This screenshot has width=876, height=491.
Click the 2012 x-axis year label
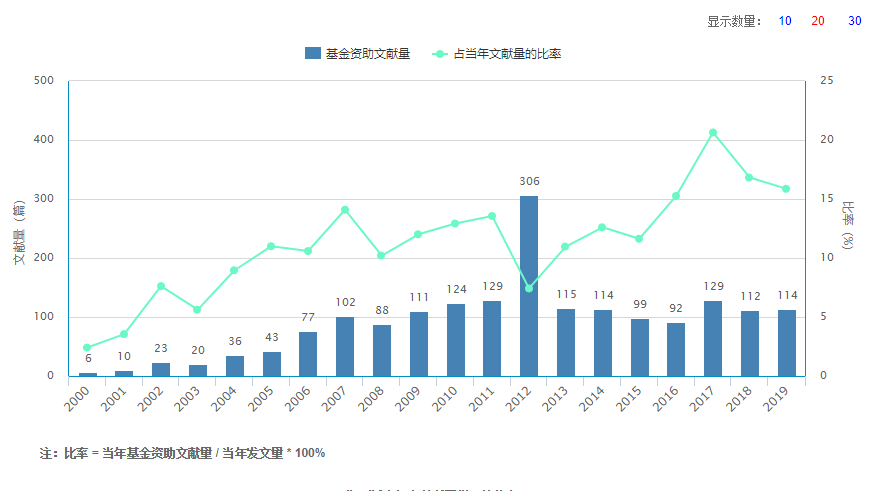click(518, 399)
